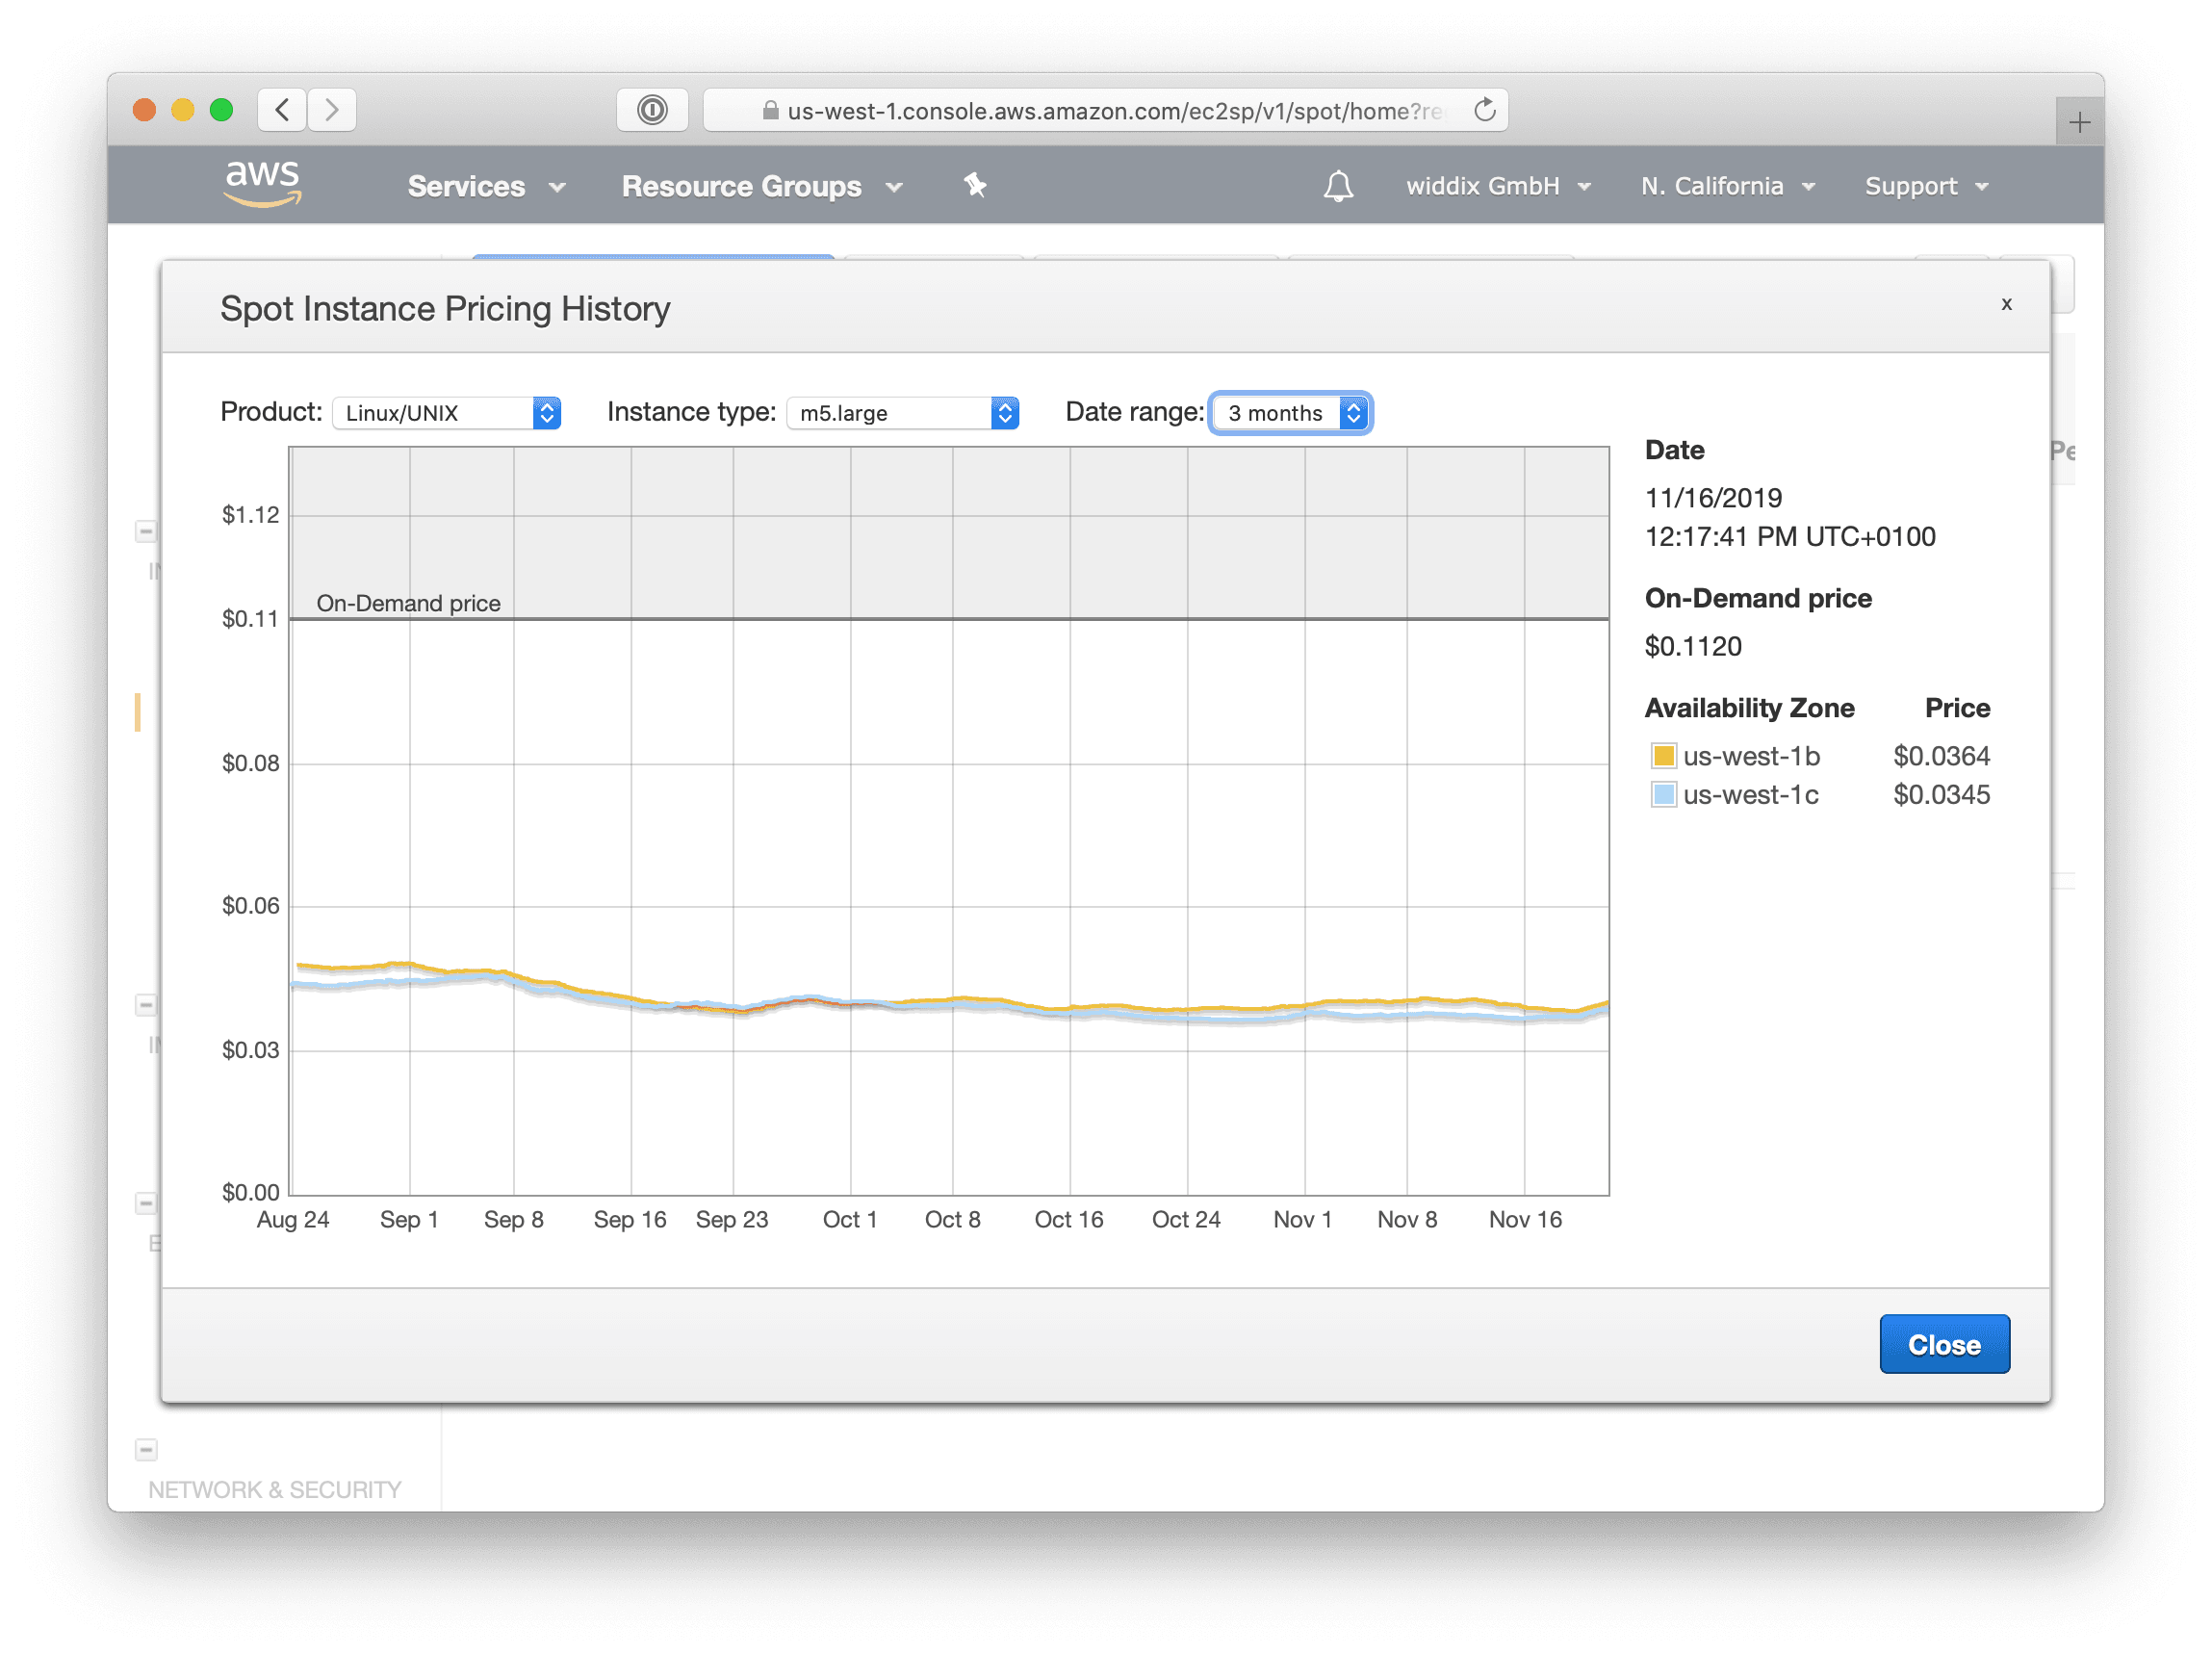Click the pause icon left of the URL
The width and height of the screenshot is (2212, 1654).
point(652,110)
